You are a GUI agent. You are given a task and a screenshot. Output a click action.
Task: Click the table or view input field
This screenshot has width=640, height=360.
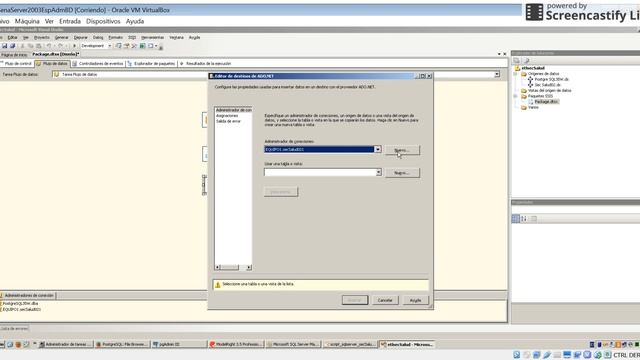[x=320, y=173]
